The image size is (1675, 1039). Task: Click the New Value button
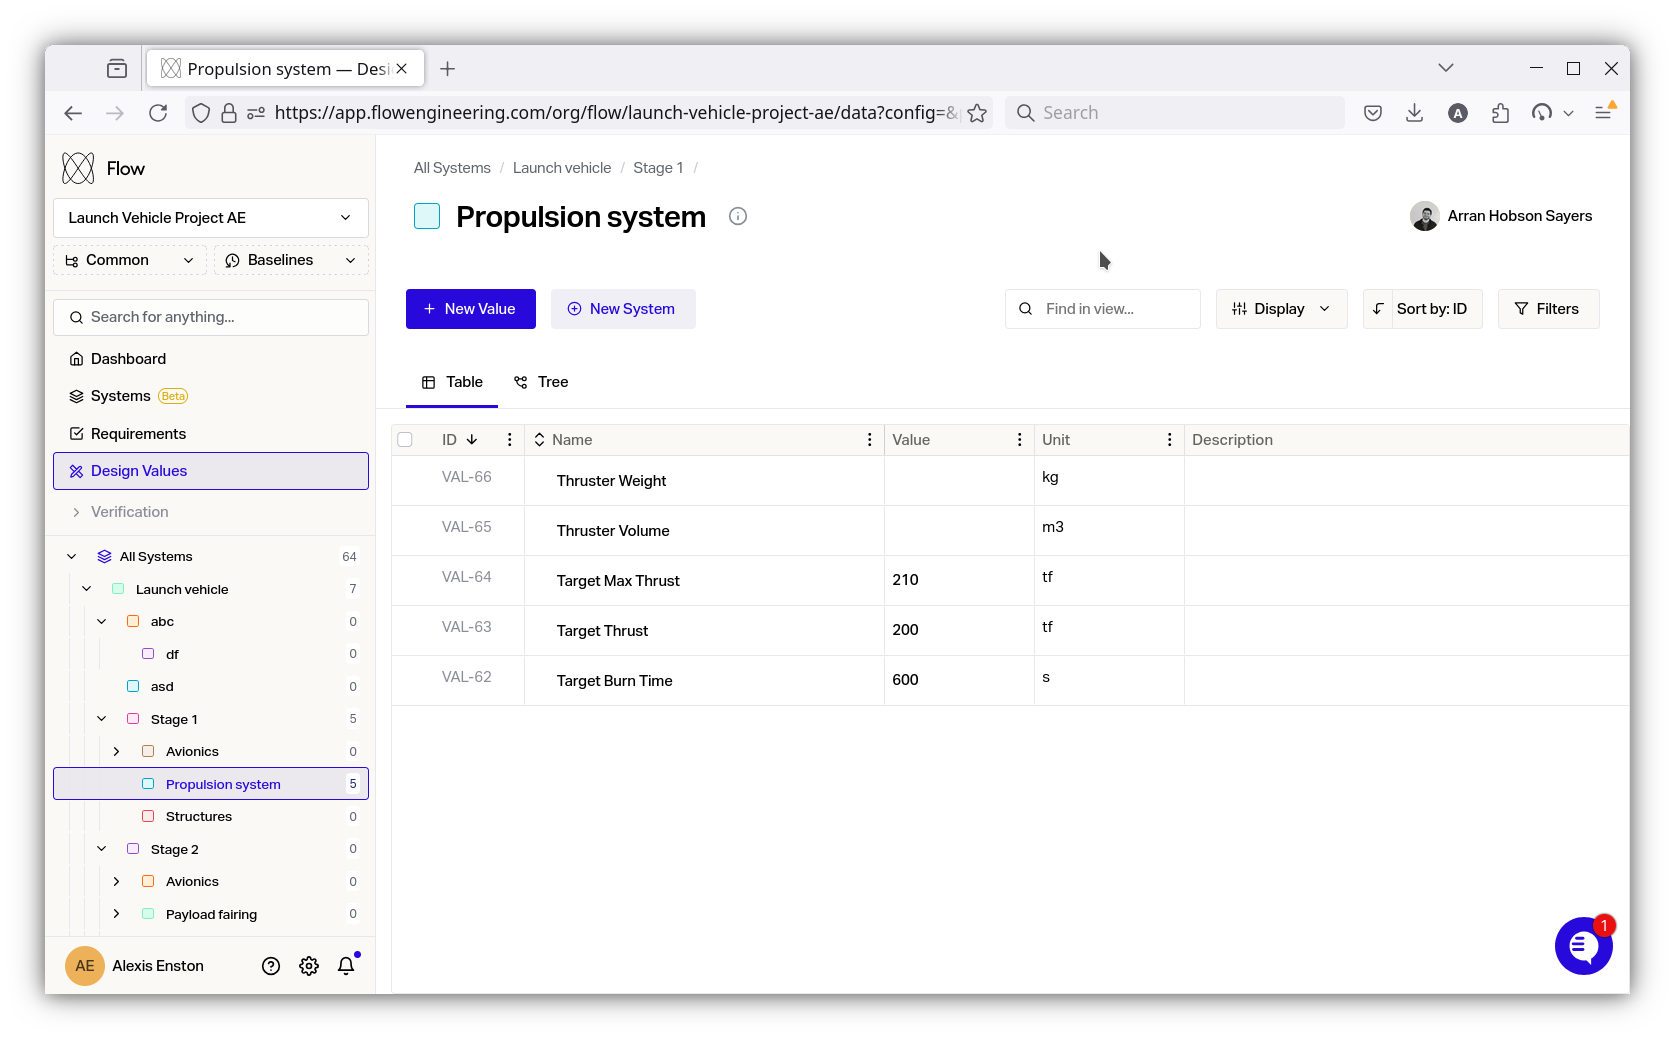point(471,309)
